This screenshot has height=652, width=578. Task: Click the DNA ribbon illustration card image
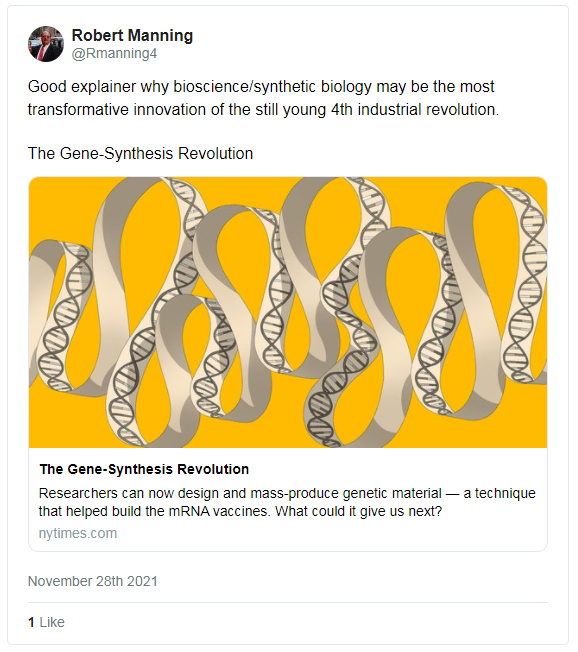(x=288, y=312)
